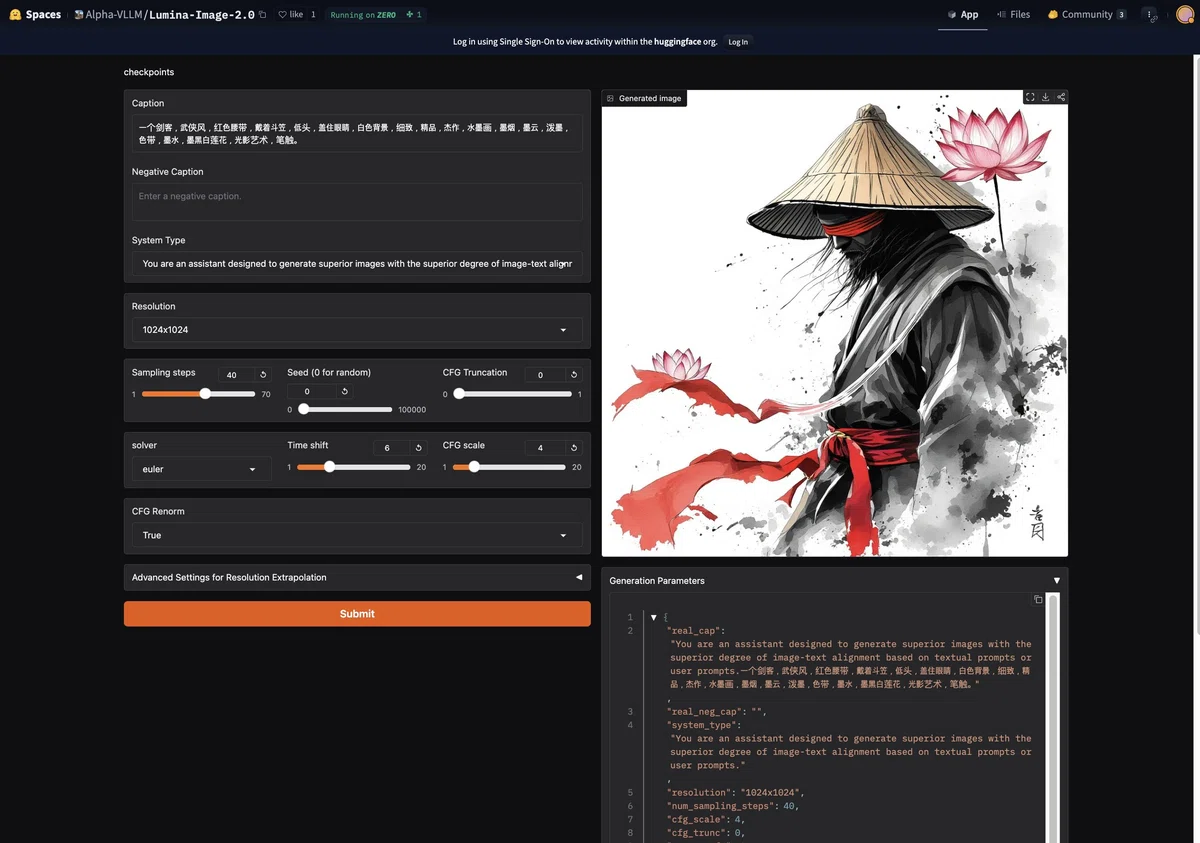Collapse the JSON root object triangle
Viewport: 1200px width, 843px height.
click(x=653, y=617)
